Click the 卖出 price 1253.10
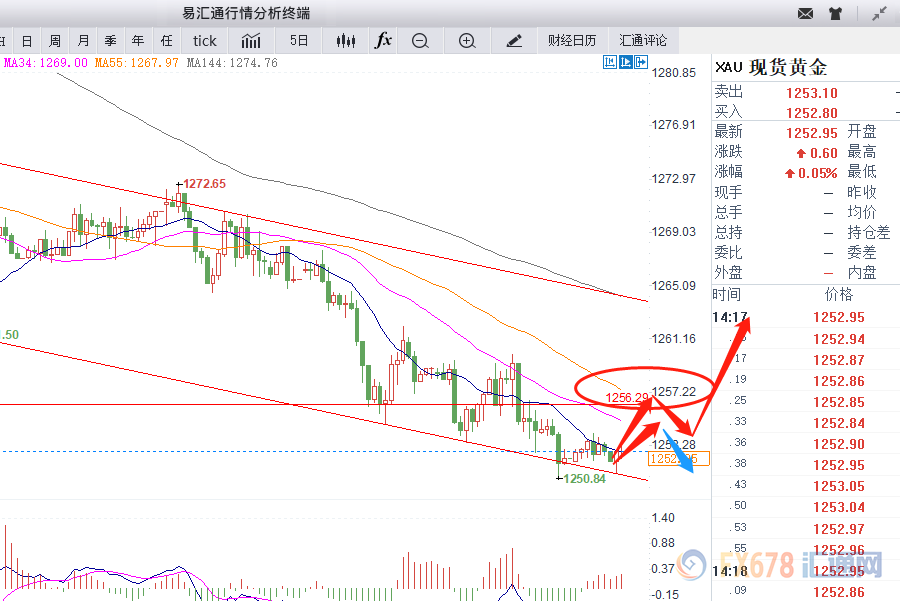Screen dimensions: 900x601 coord(812,93)
